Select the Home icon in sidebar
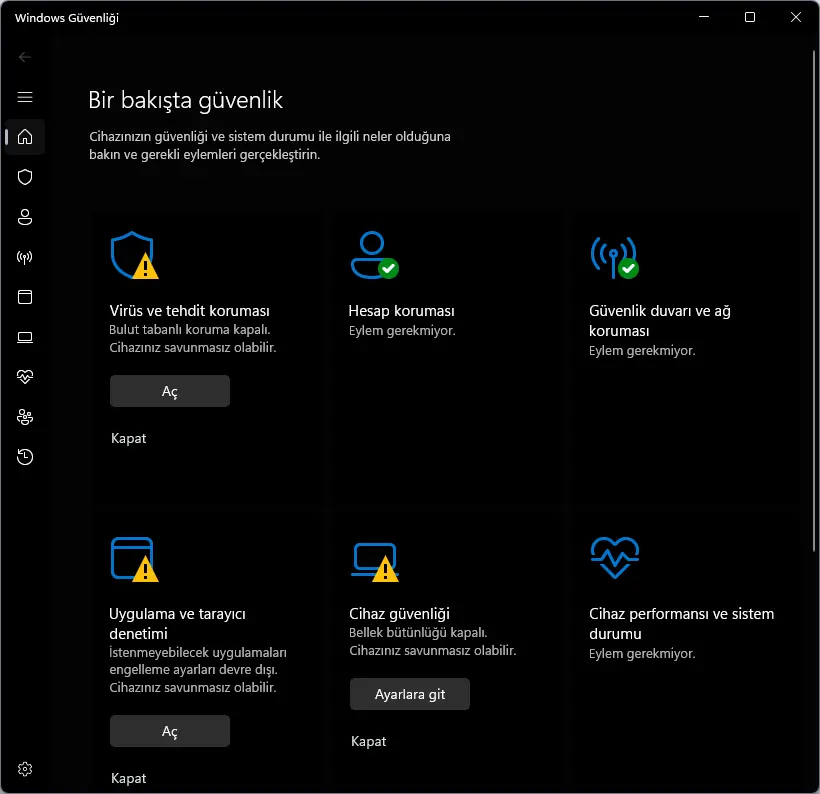 [25, 137]
